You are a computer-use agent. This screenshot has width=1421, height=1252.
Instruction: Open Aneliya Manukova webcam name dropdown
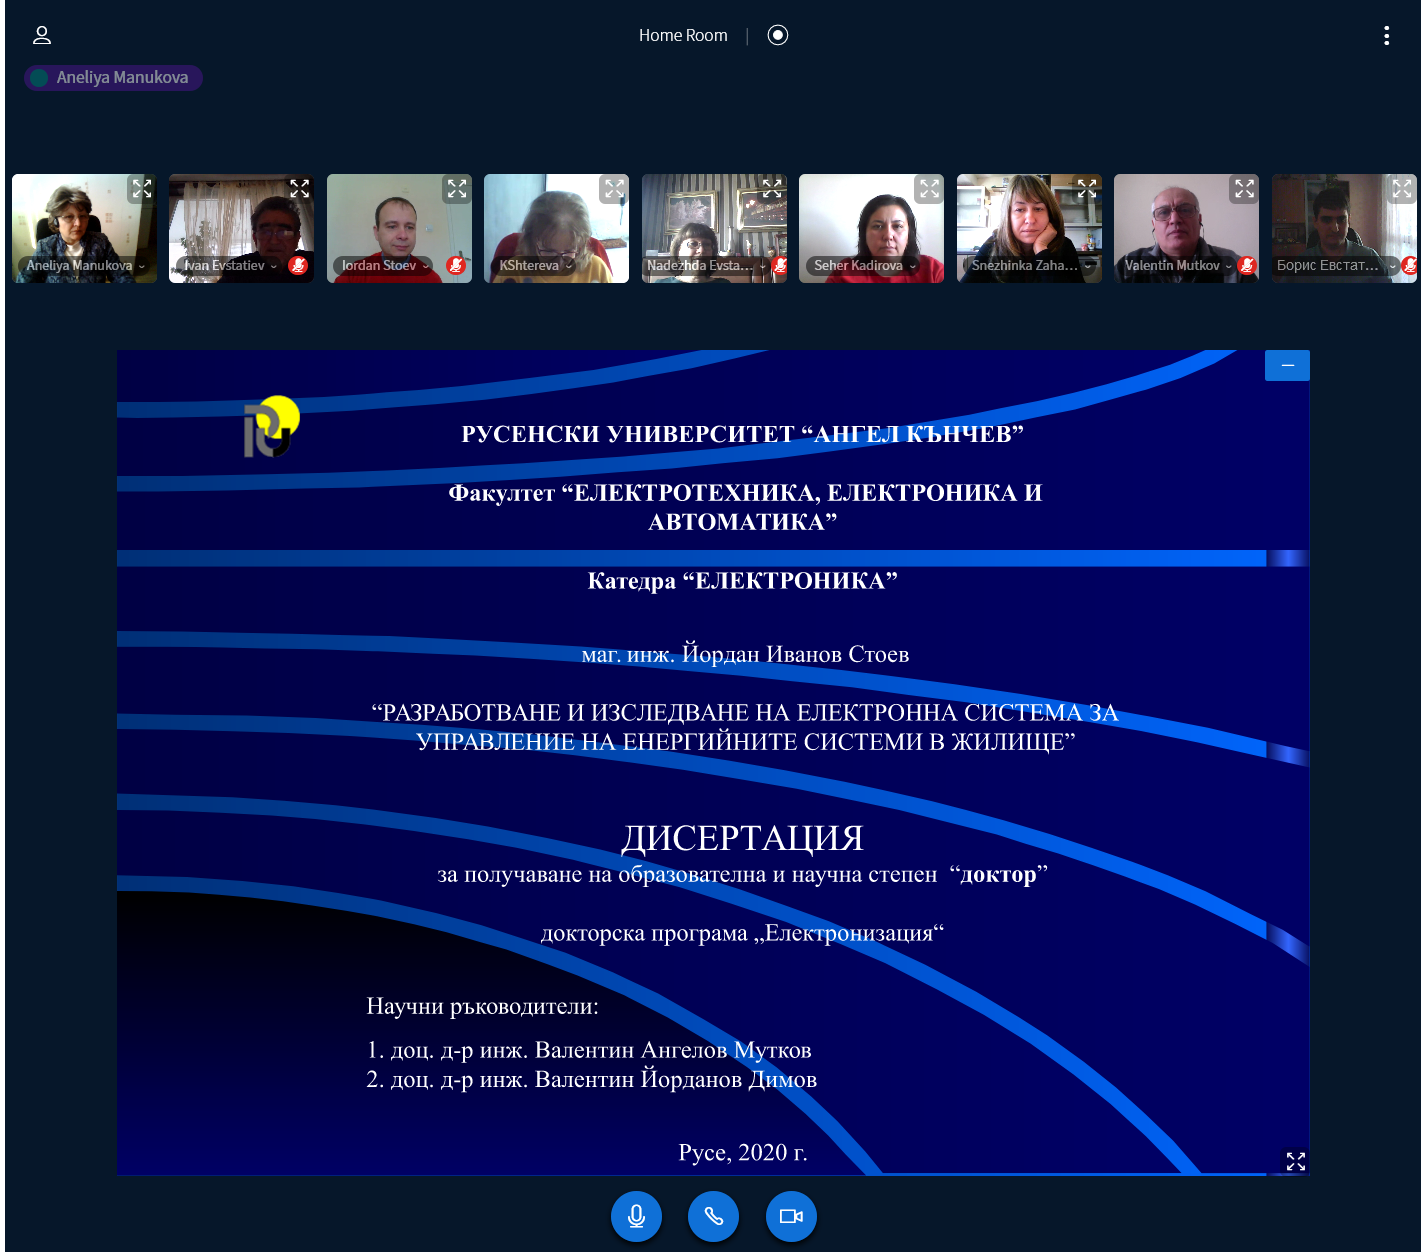coord(86,265)
